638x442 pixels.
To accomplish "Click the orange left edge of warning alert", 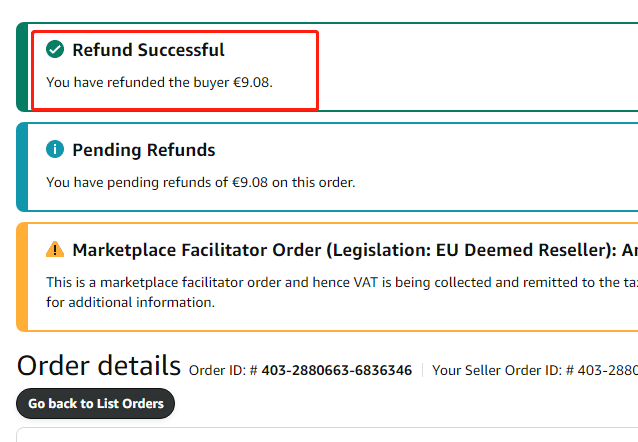I will tap(21, 276).
